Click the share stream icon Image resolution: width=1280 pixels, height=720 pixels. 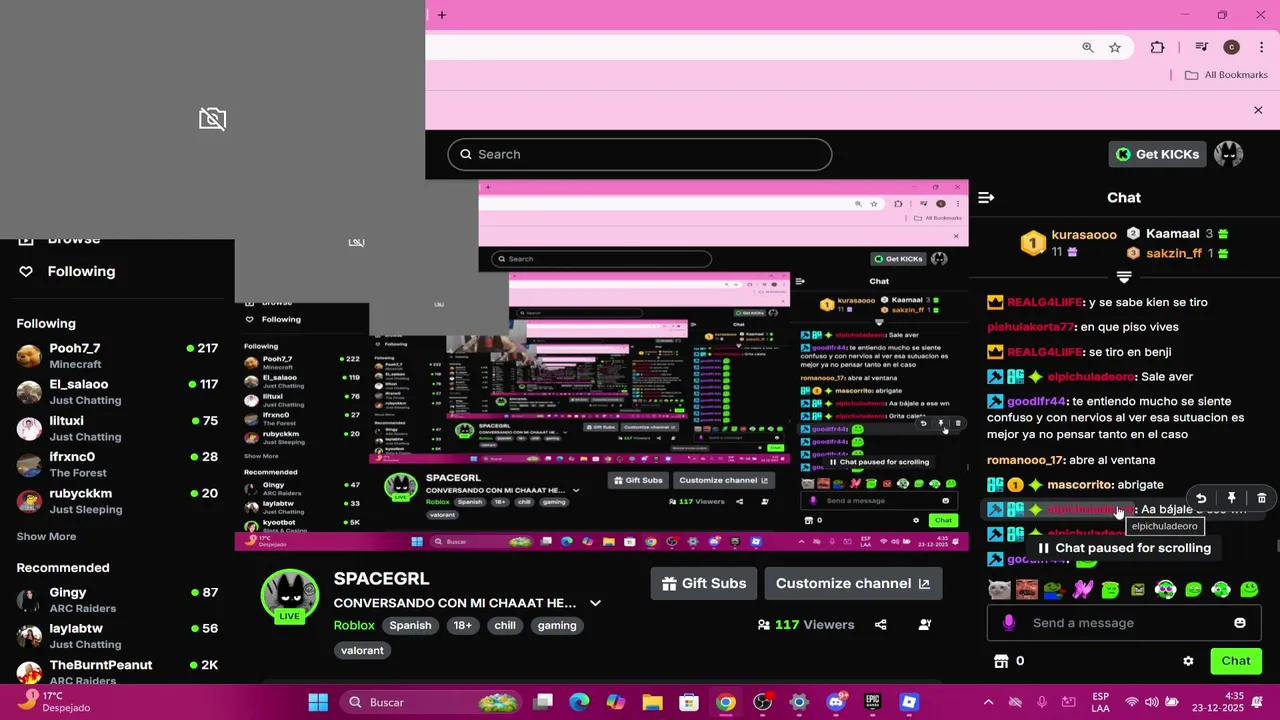point(880,625)
